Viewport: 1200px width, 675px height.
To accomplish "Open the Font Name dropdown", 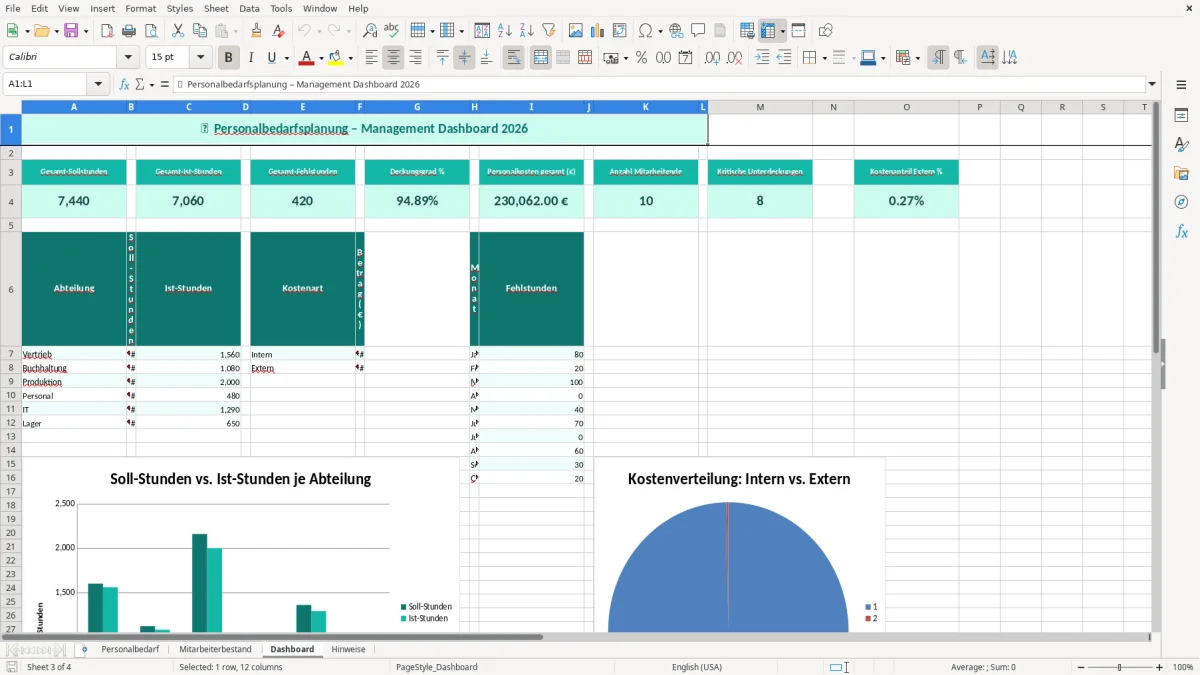I will point(126,58).
